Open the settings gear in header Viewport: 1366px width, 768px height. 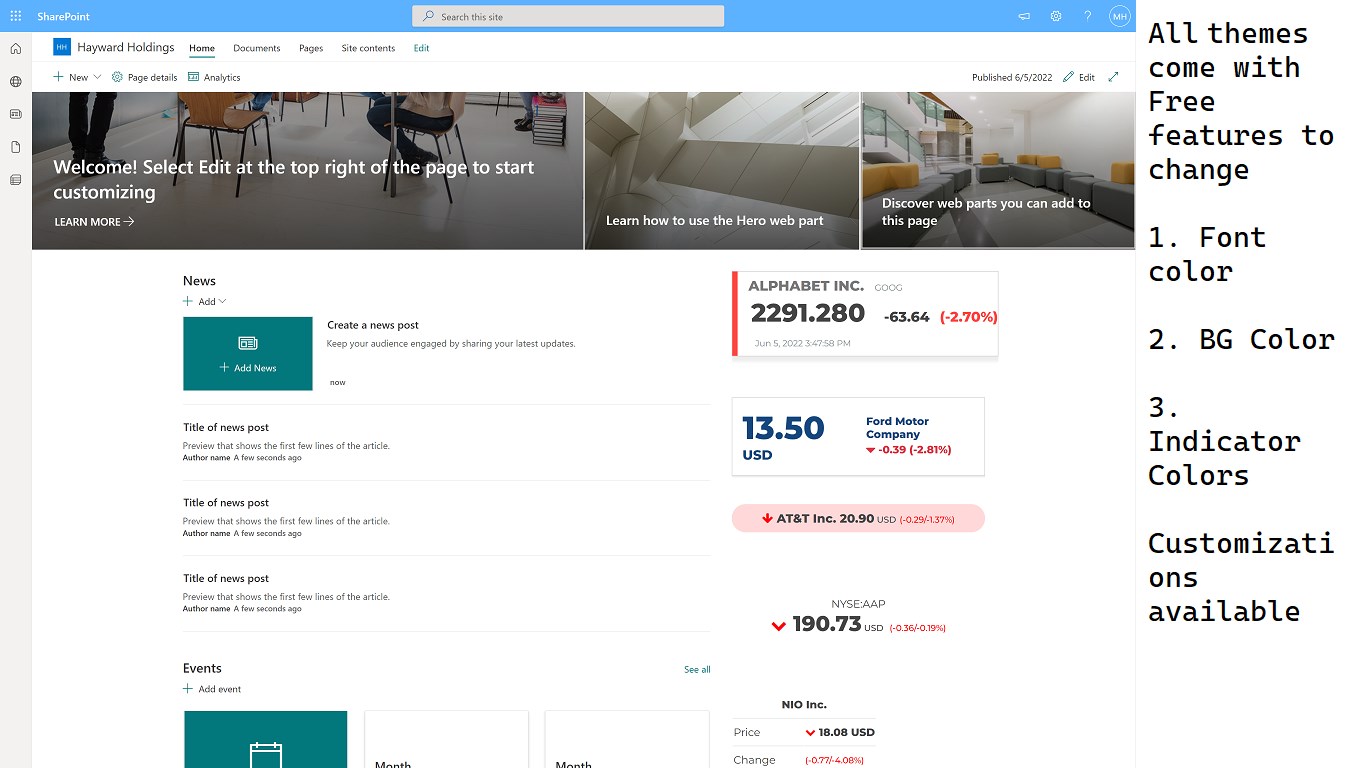coord(1056,16)
